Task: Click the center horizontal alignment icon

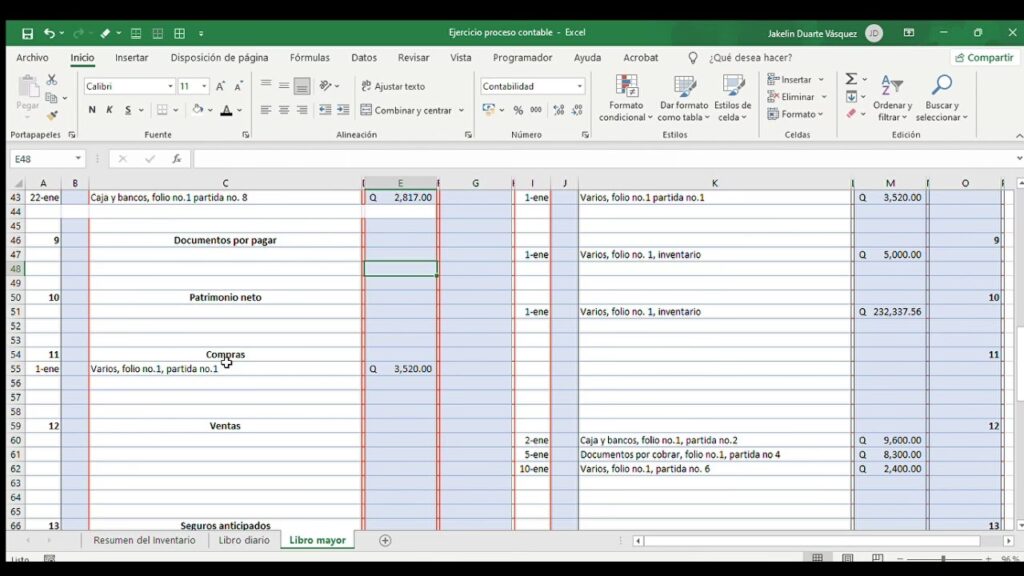Action: (284, 110)
